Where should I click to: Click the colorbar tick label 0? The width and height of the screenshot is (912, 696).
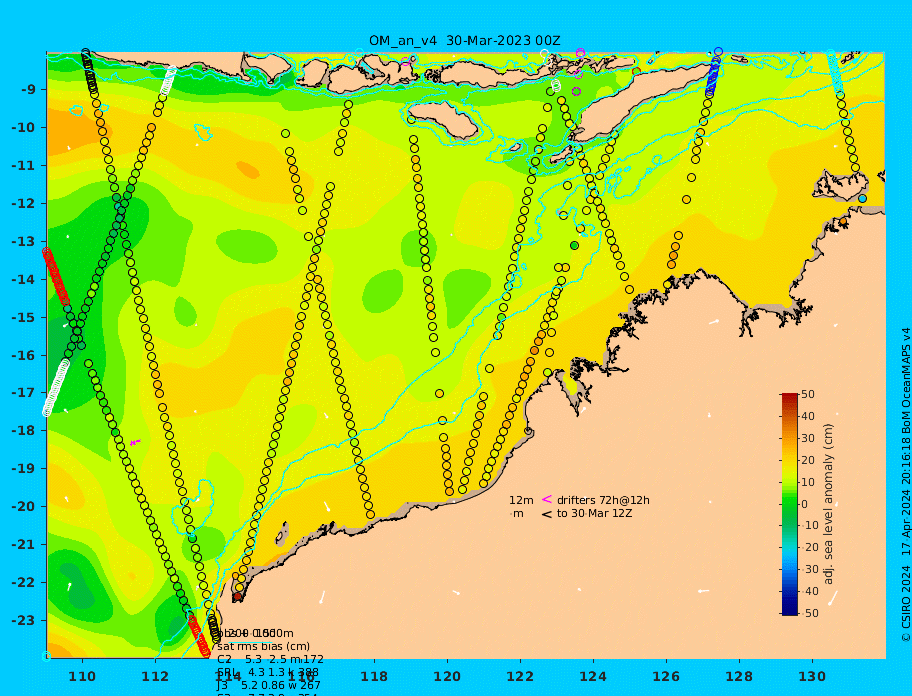pyautogui.click(x=805, y=504)
